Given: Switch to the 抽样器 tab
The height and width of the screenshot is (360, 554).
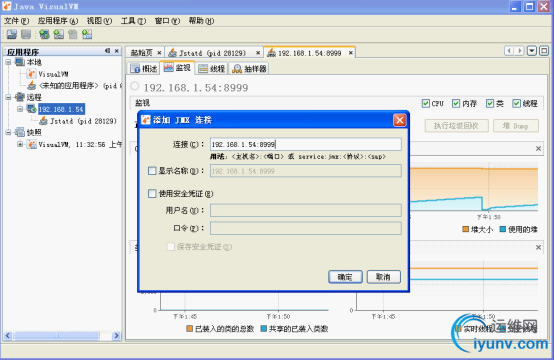Looking at the screenshot, I should [x=249, y=69].
